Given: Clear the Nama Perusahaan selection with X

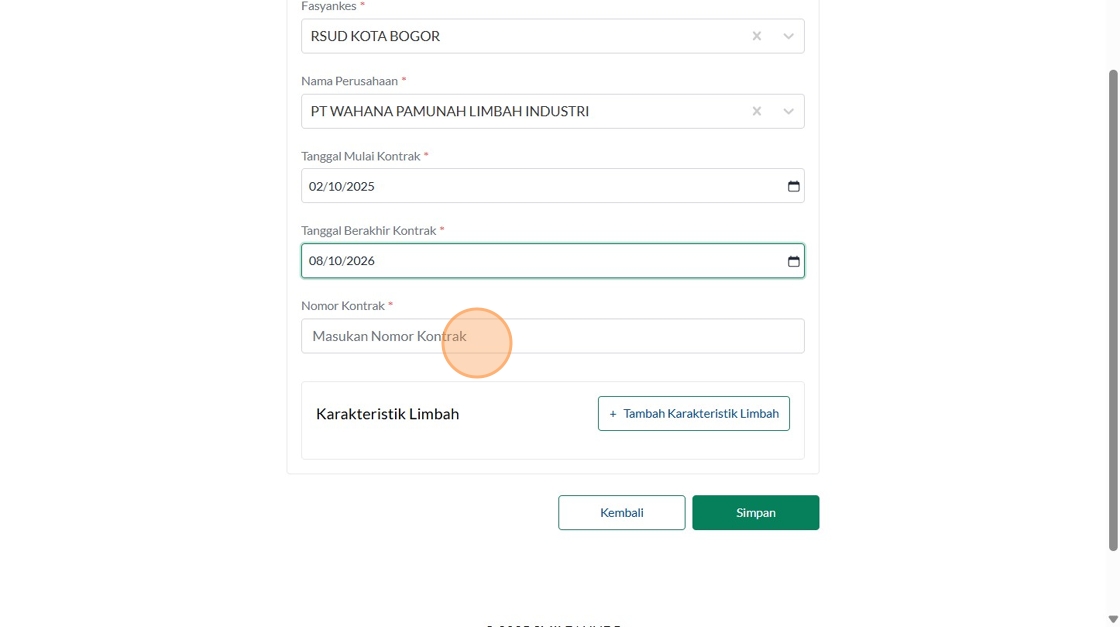Looking at the screenshot, I should click(x=757, y=111).
